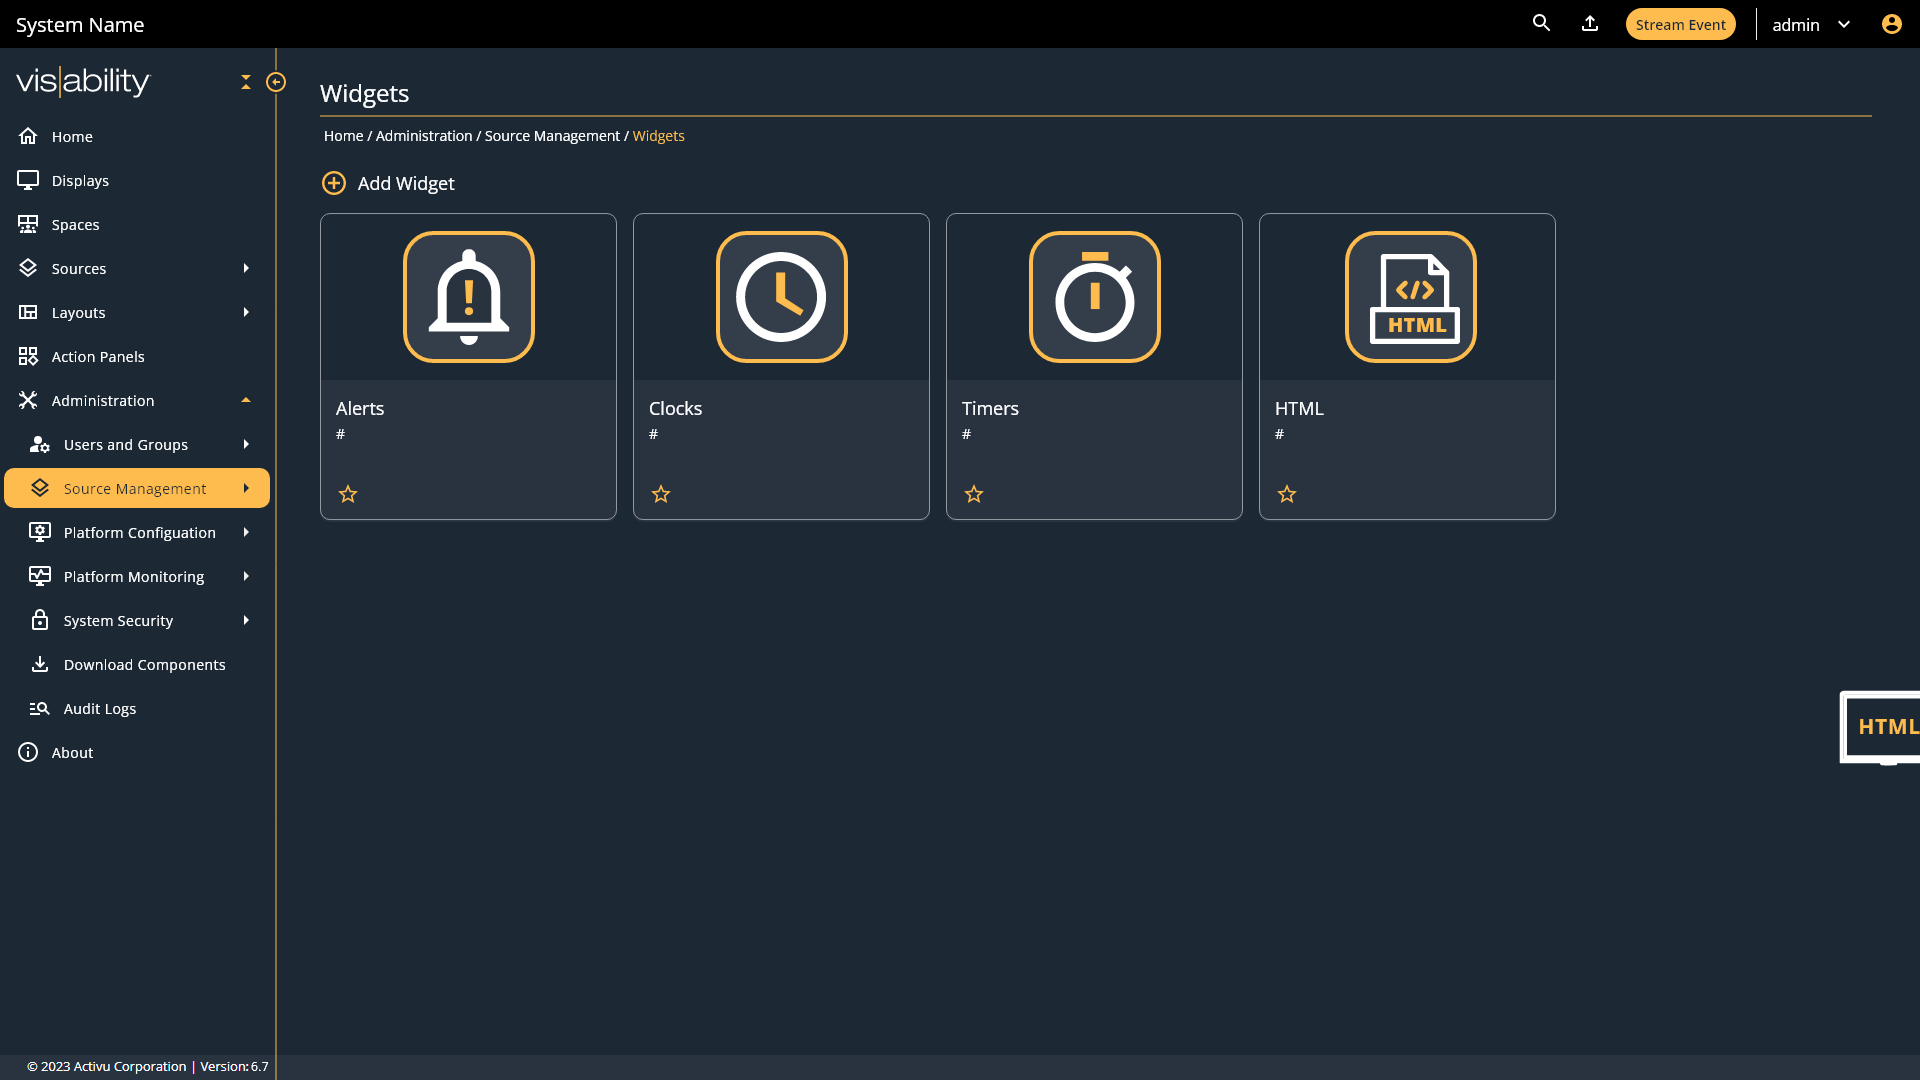1920x1080 pixels.
Task: Collapse the Administration menu section
Action: click(246, 400)
